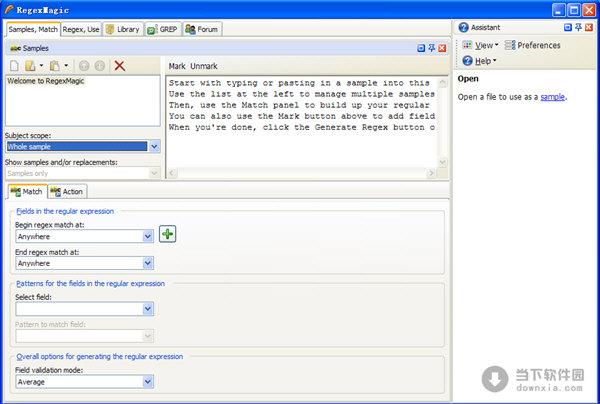600x404 pixels.
Task: Move sample down arrow button
Action: 99,66
